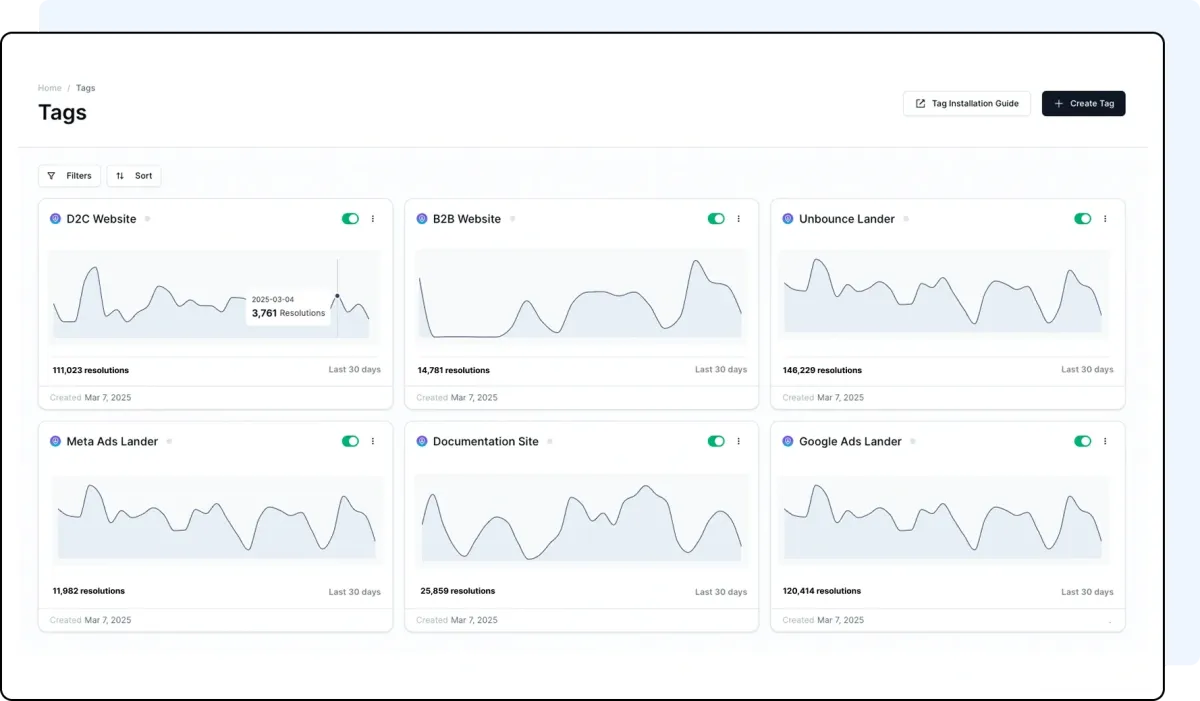Switch off the Unbounce Lander toggle
This screenshot has height=701, width=1200.
(x=1082, y=219)
